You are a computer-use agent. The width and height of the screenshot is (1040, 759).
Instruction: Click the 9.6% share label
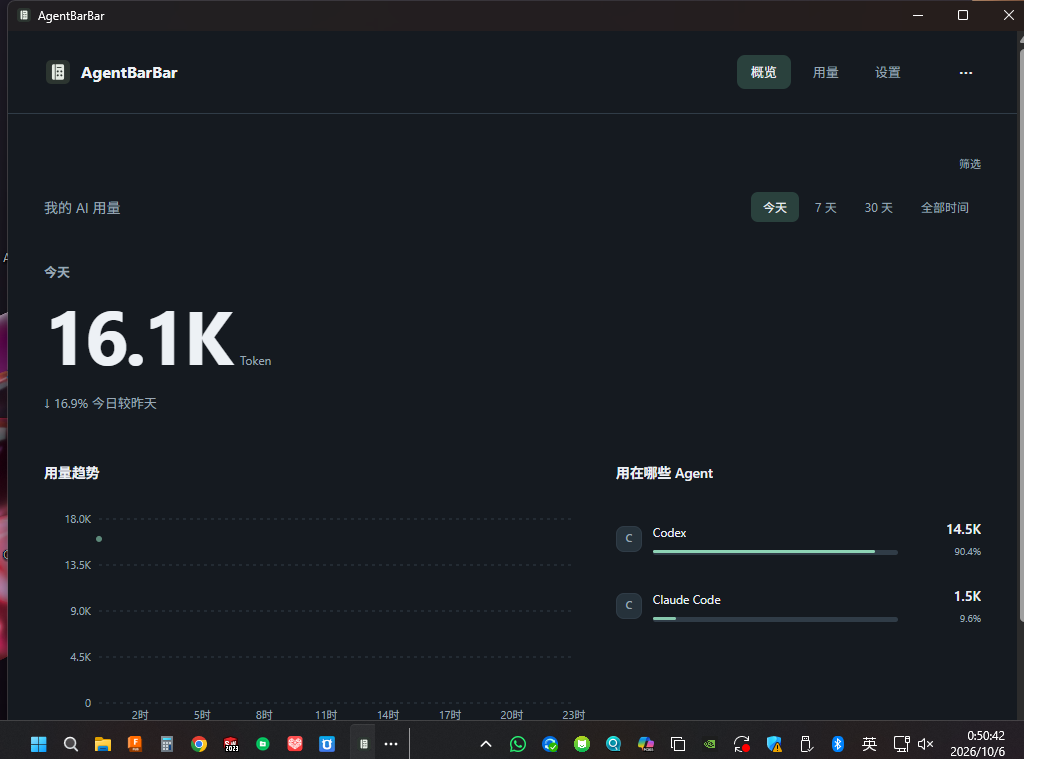click(970, 618)
